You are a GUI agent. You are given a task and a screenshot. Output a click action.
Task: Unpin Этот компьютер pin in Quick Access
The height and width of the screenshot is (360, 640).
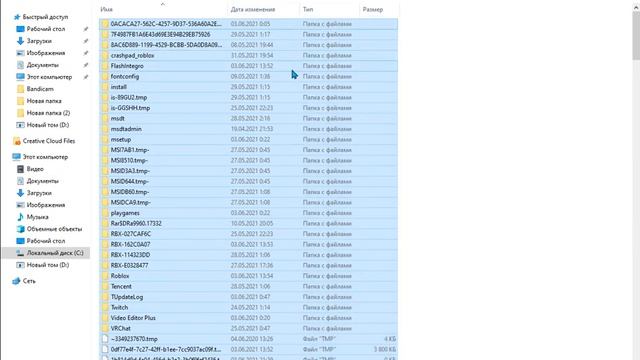point(86,77)
